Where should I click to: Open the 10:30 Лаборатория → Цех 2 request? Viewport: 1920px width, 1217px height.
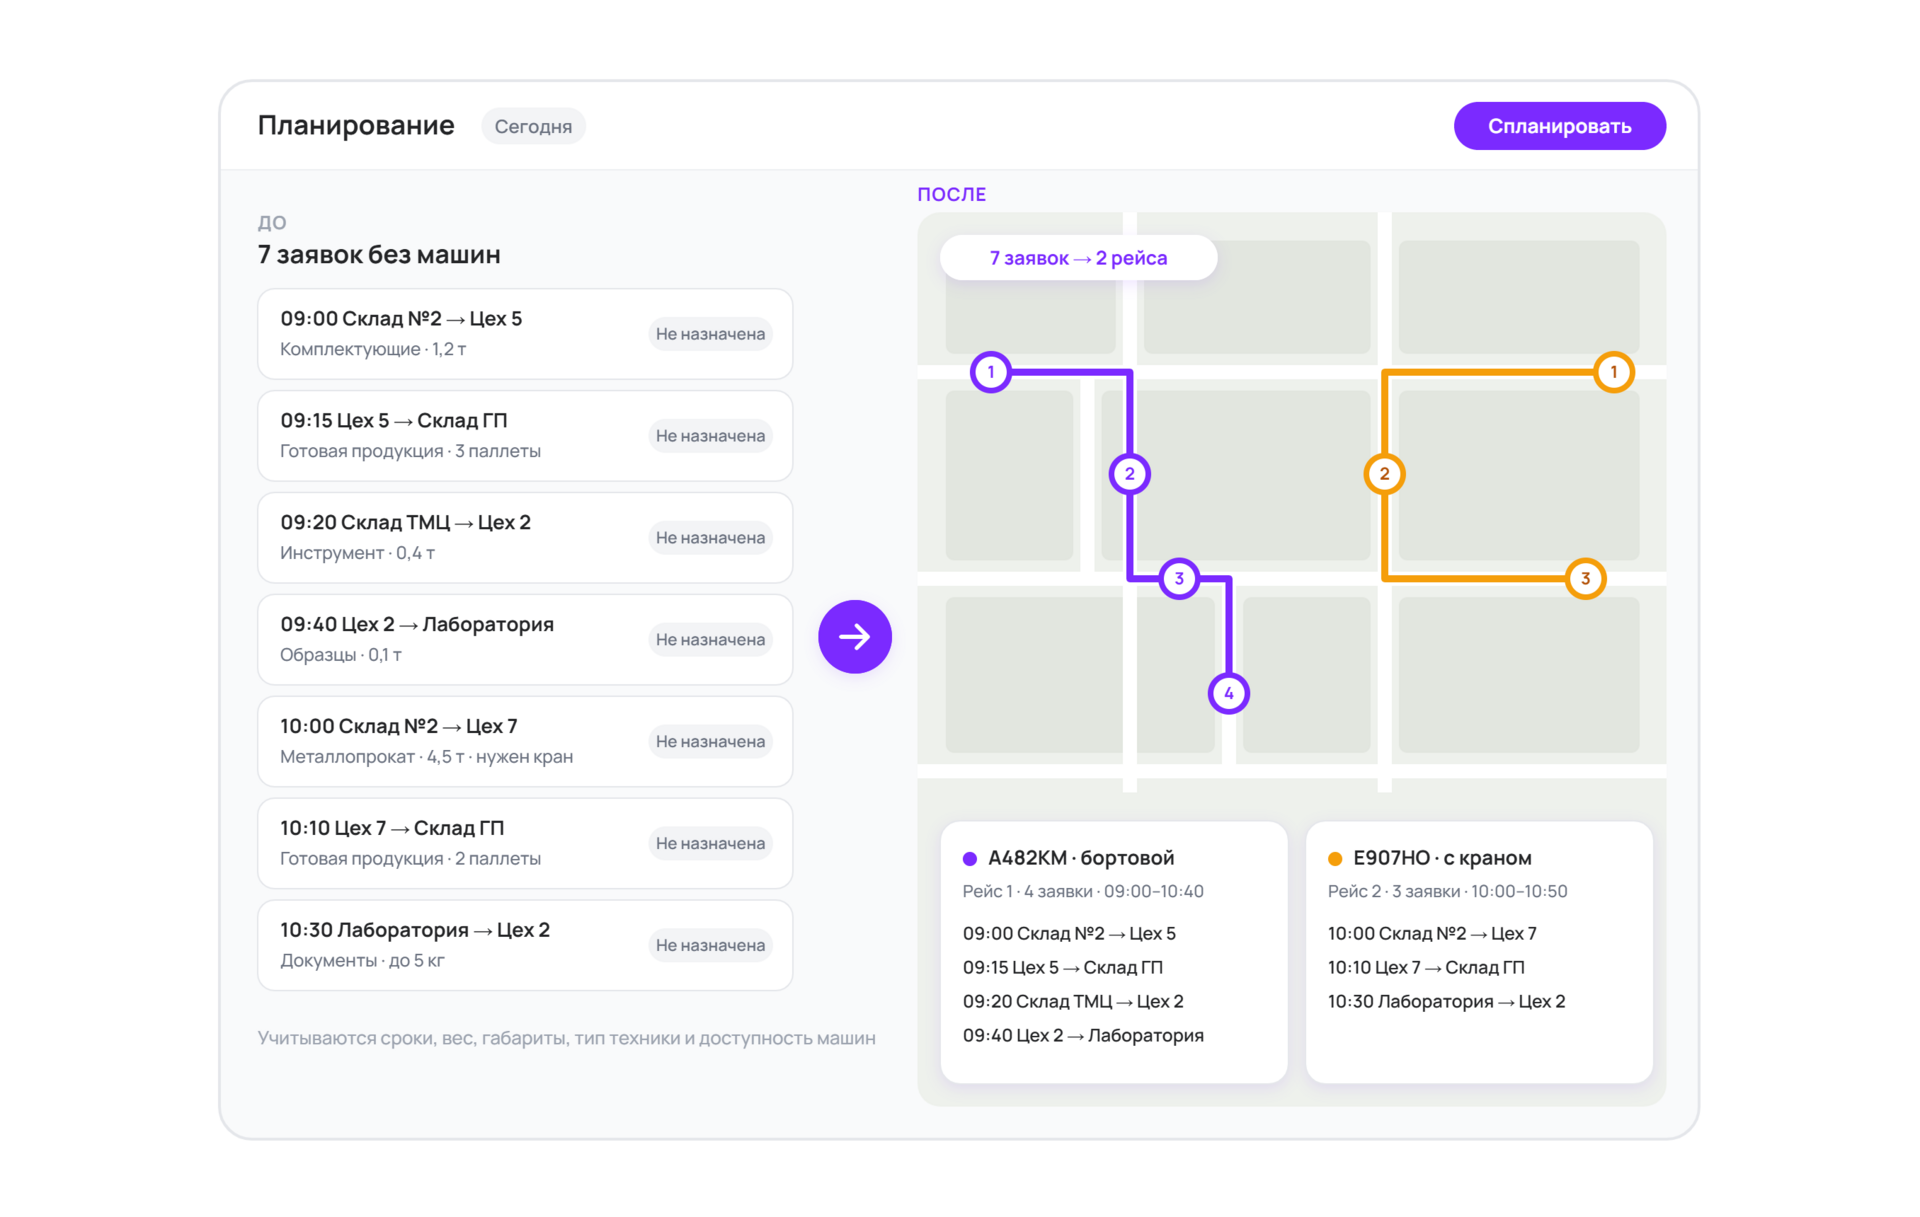coord(525,946)
